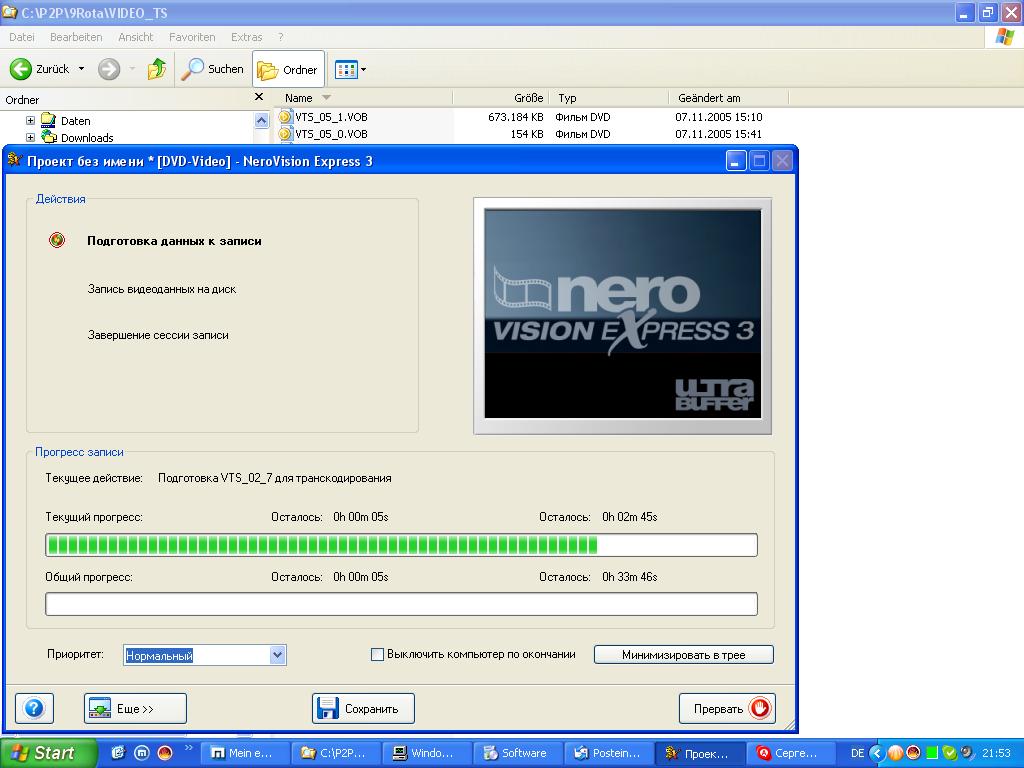This screenshot has width=1024, height=768.
Task: Click the Прервать abort button
Action: coord(727,708)
